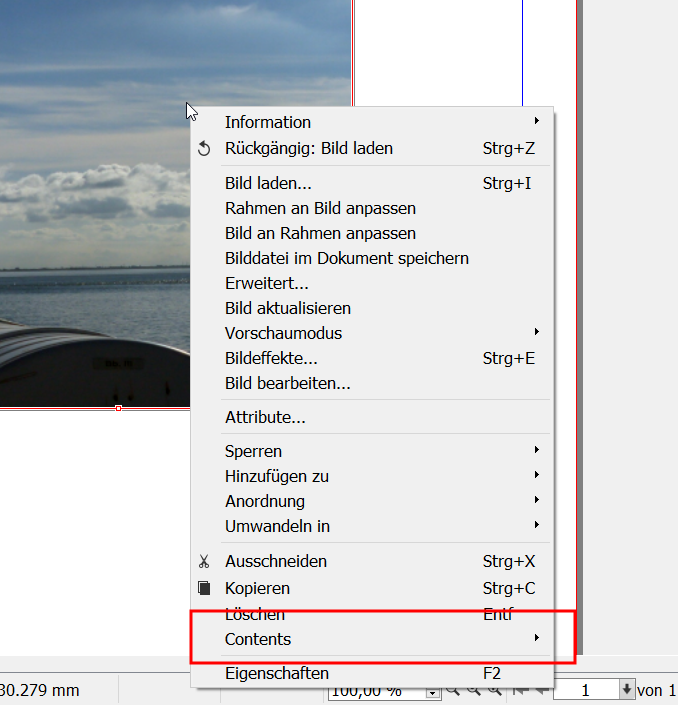Click the zoom magnifier icon in status bar
This screenshot has width=678, height=705.
453,691
